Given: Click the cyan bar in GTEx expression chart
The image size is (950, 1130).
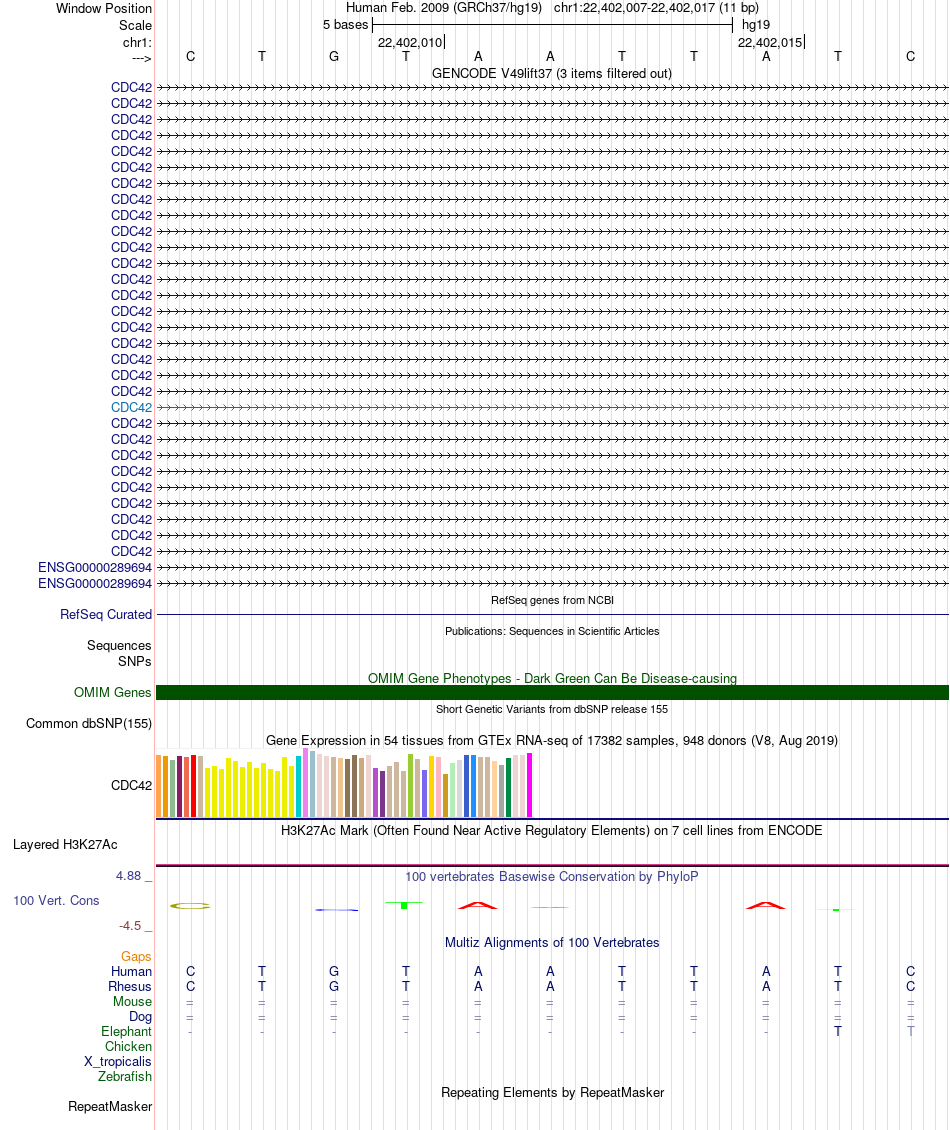Looking at the screenshot, I should tap(298, 786).
